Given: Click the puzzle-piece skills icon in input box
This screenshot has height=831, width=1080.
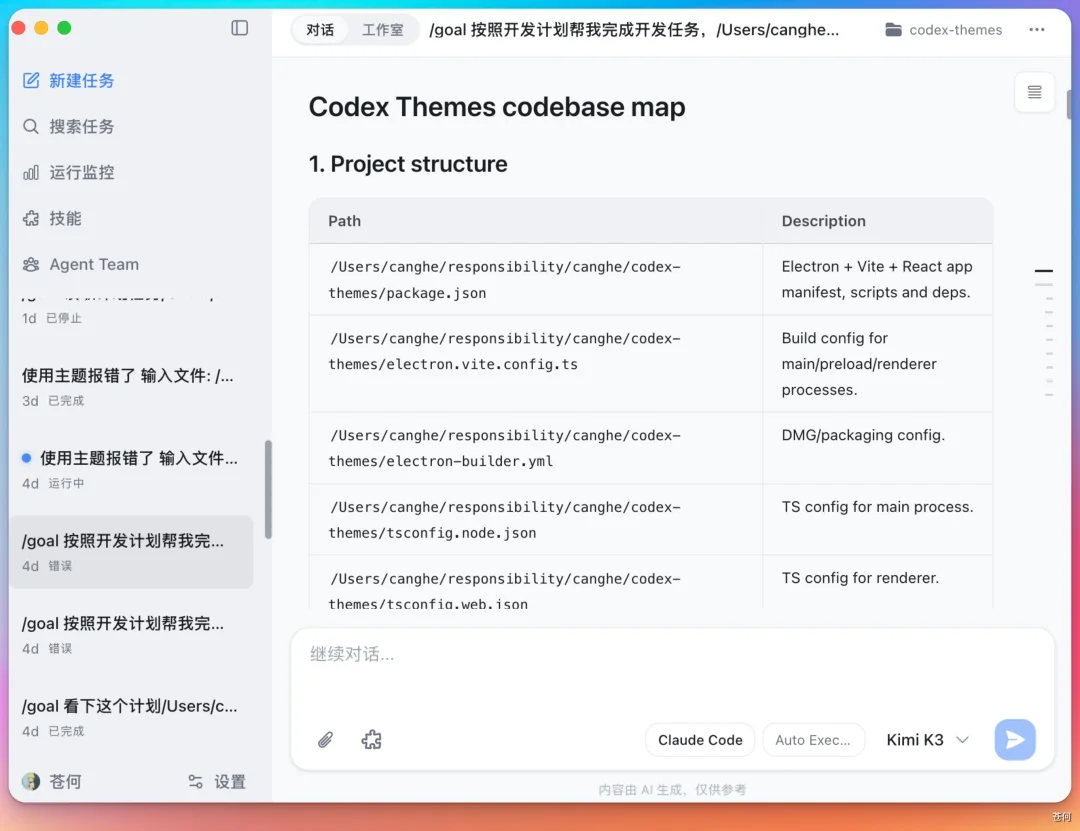Looking at the screenshot, I should point(371,740).
